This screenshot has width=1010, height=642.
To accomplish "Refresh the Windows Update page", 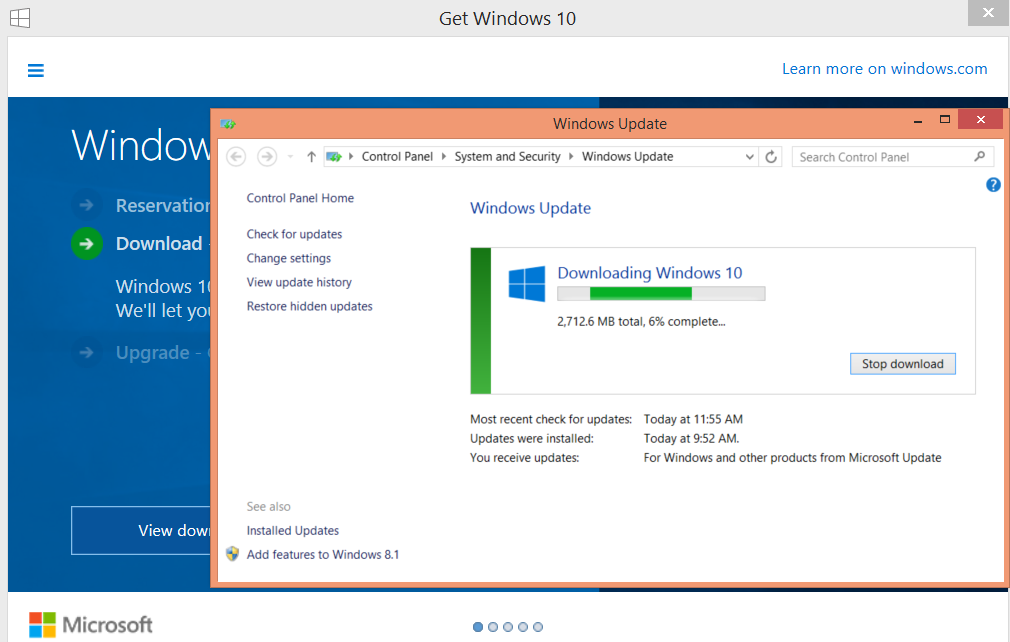I will coord(771,156).
